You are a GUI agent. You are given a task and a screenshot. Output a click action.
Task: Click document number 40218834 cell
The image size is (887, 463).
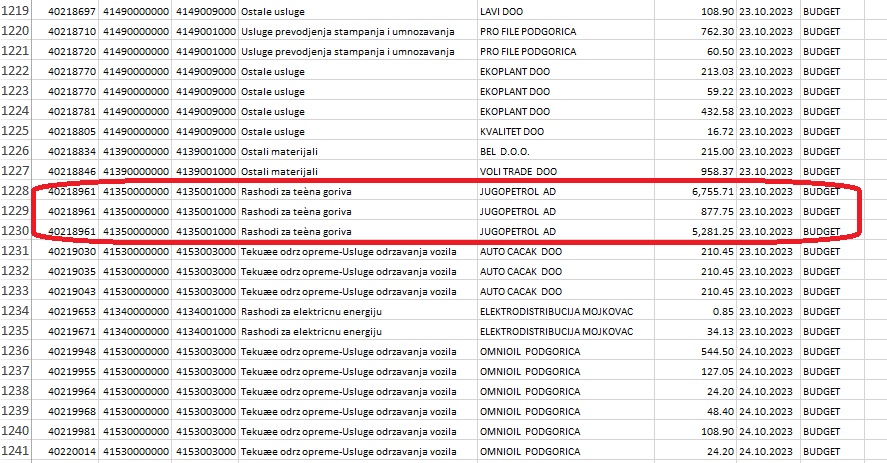coord(65,152)
